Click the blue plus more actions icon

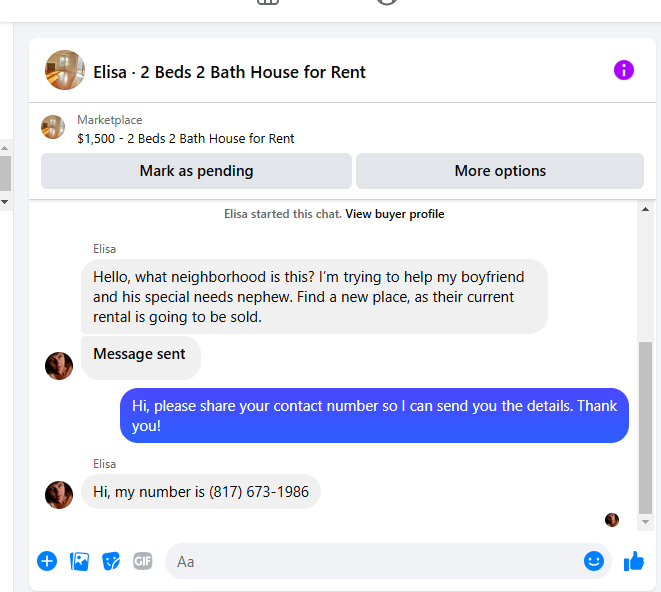point(47,561)
